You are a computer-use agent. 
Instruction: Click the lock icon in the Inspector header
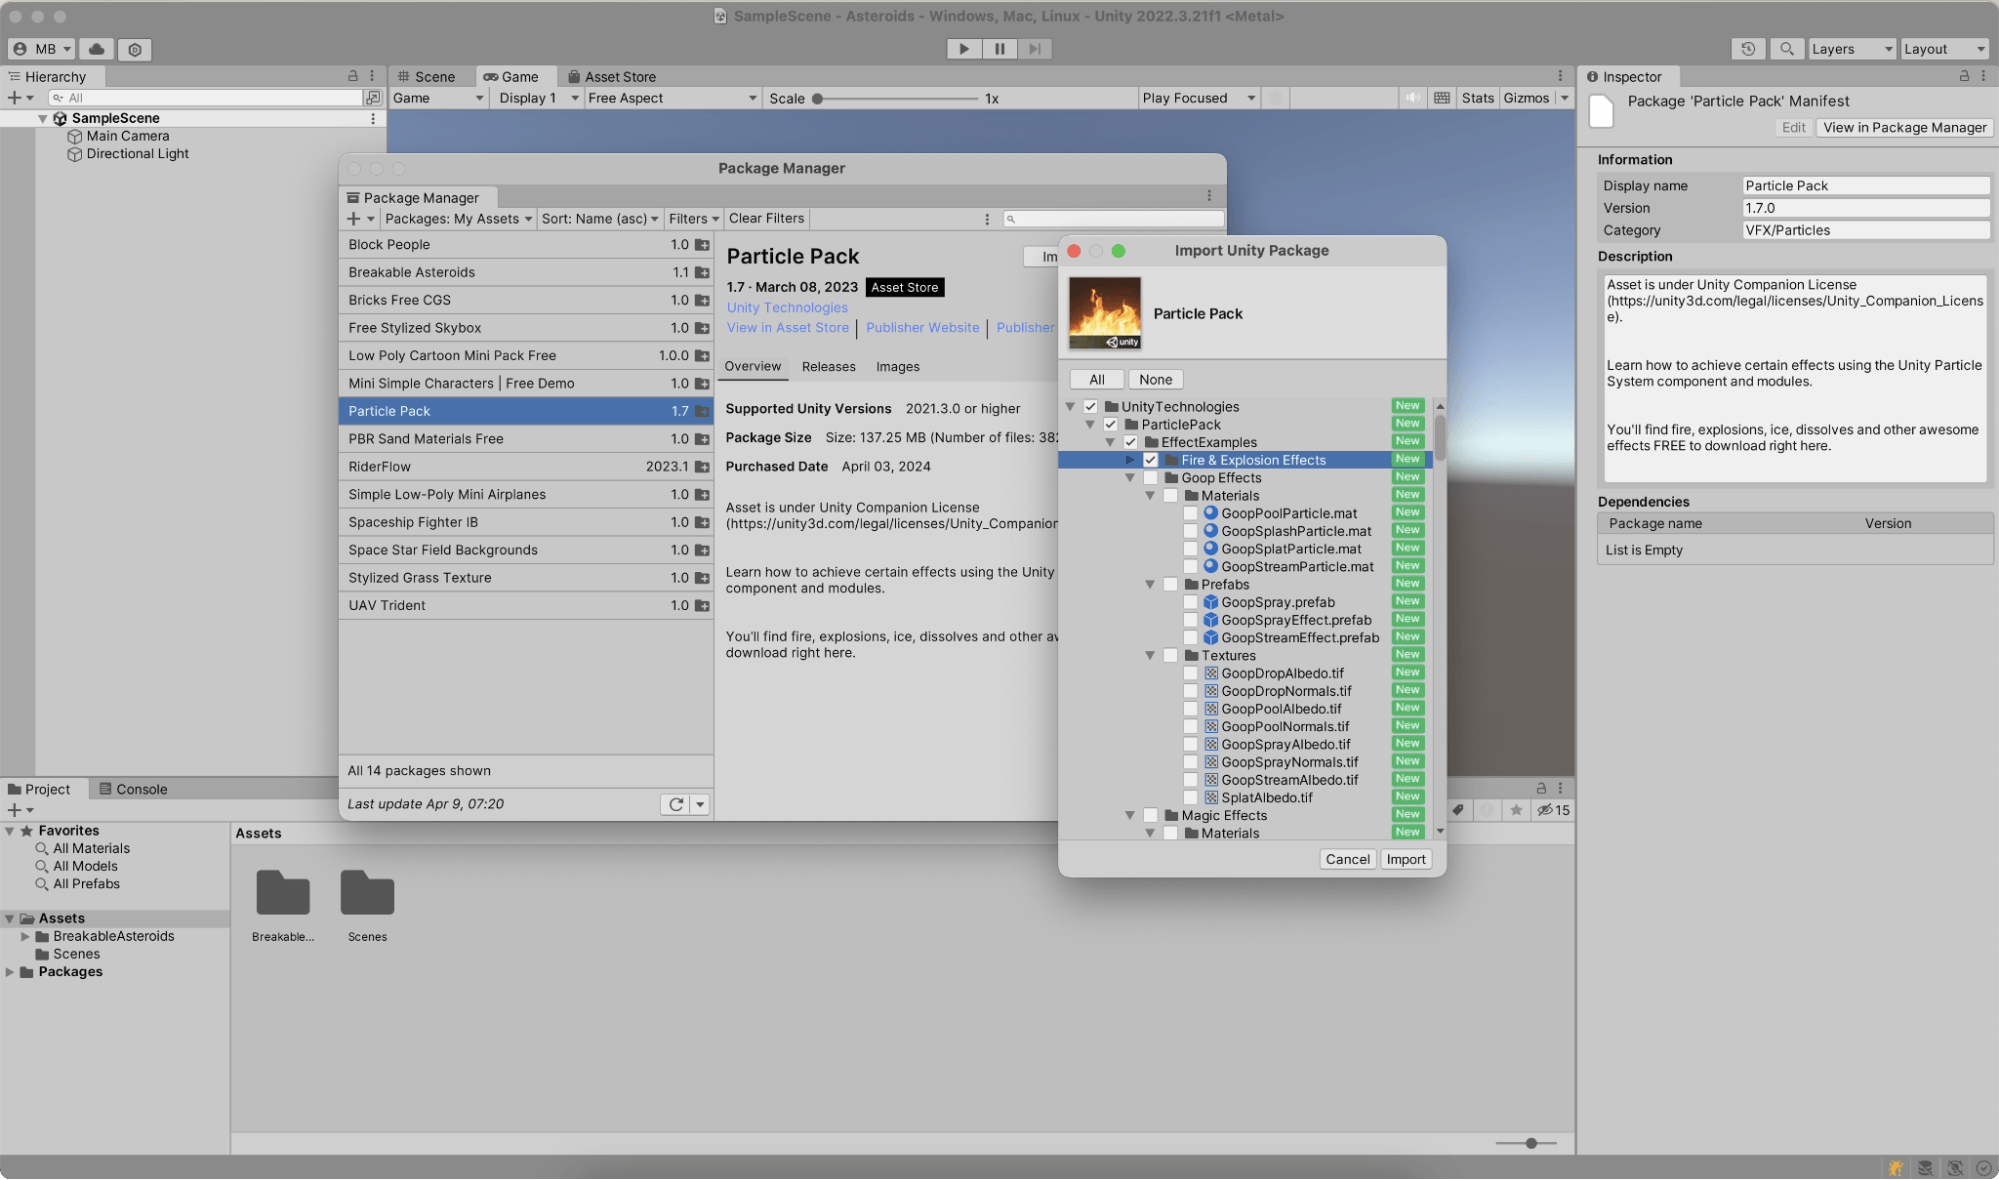pyautogui.click(x=1964, y=76)
